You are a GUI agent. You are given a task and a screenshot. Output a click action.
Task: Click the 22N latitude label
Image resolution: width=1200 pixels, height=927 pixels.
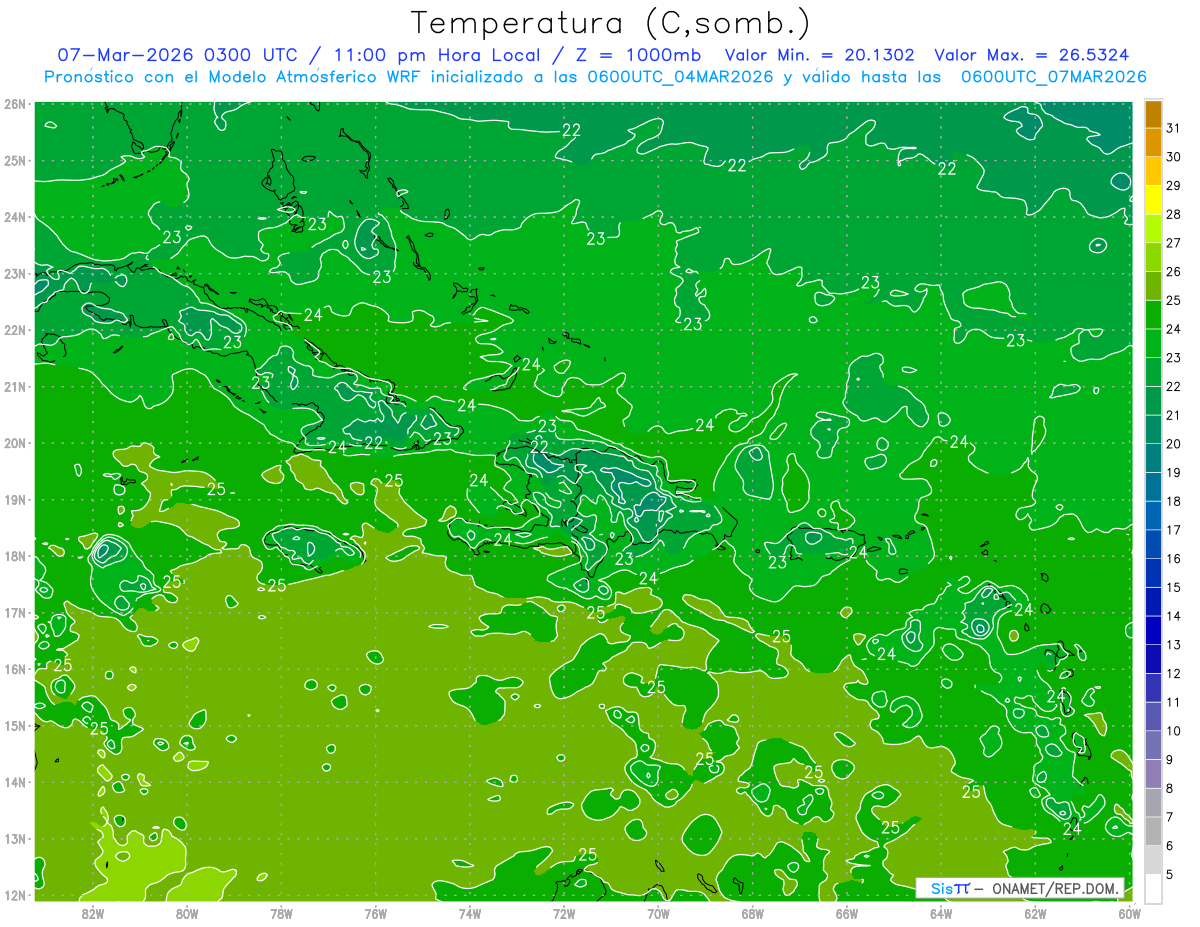(16, 330)
